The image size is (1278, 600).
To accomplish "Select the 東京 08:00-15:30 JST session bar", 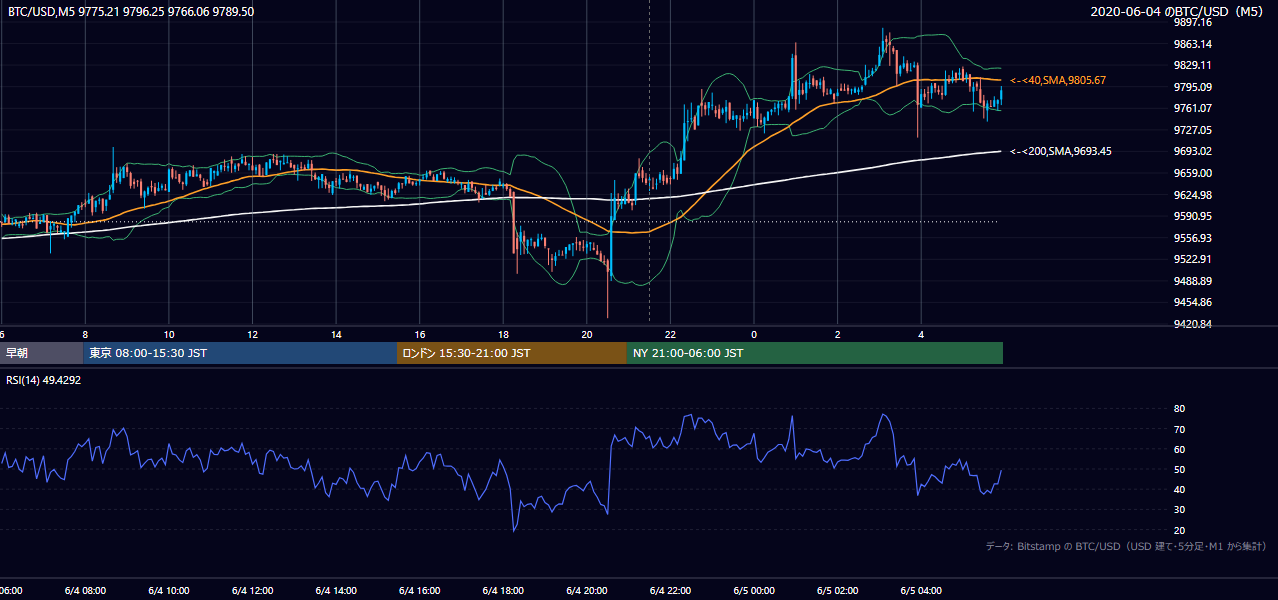I will click(240, 353).
